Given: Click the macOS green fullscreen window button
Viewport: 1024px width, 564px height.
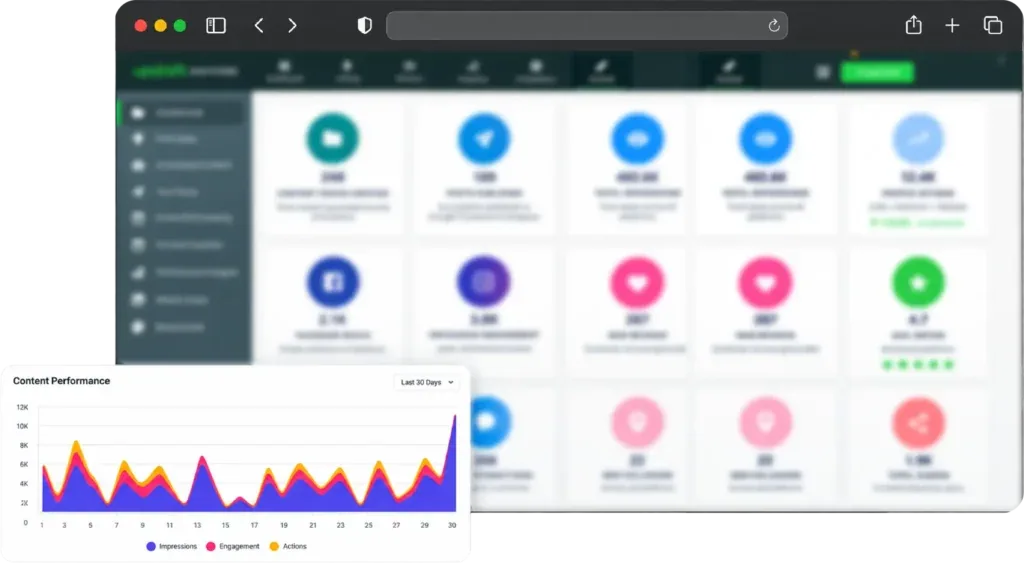Looking at the screenshot, I should [180, 25].
